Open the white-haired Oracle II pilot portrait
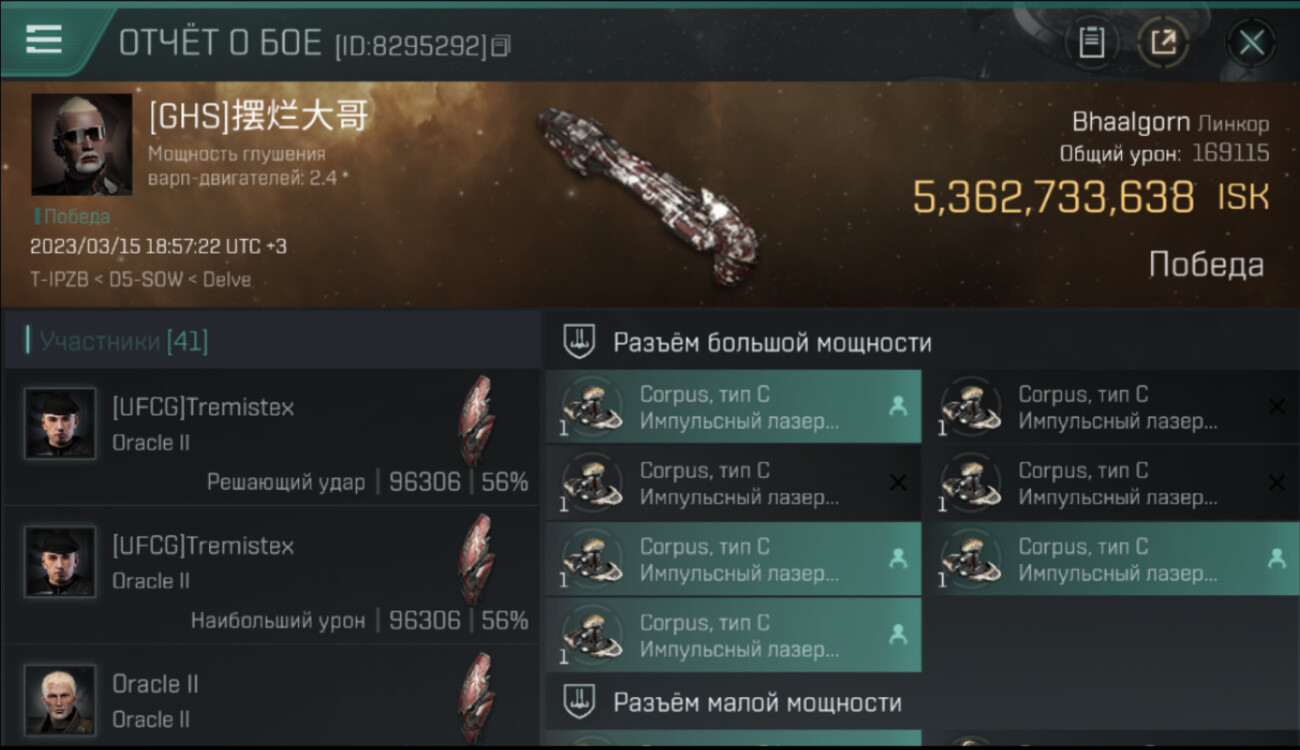 [x=60, y=700]
